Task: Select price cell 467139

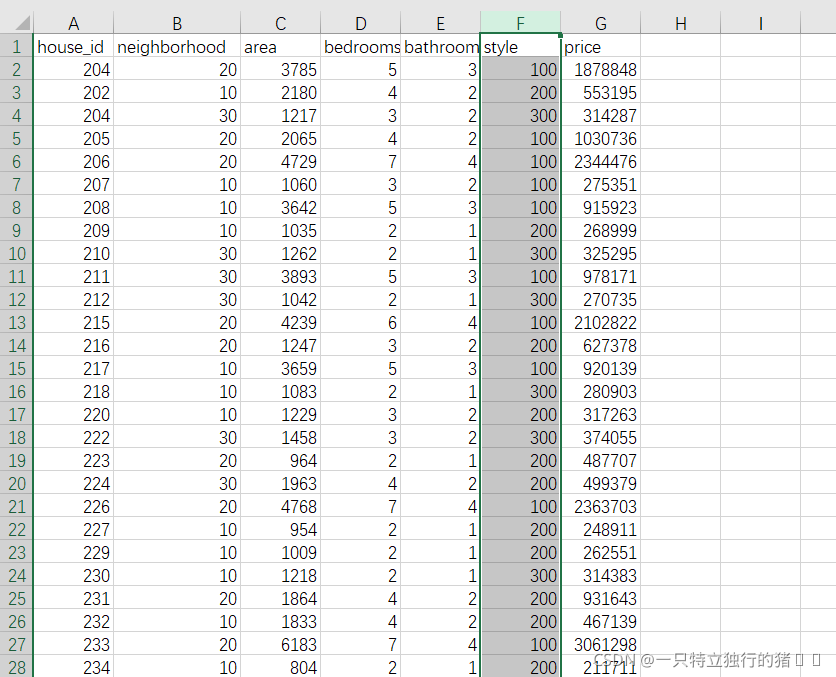Action: [600, 622]
